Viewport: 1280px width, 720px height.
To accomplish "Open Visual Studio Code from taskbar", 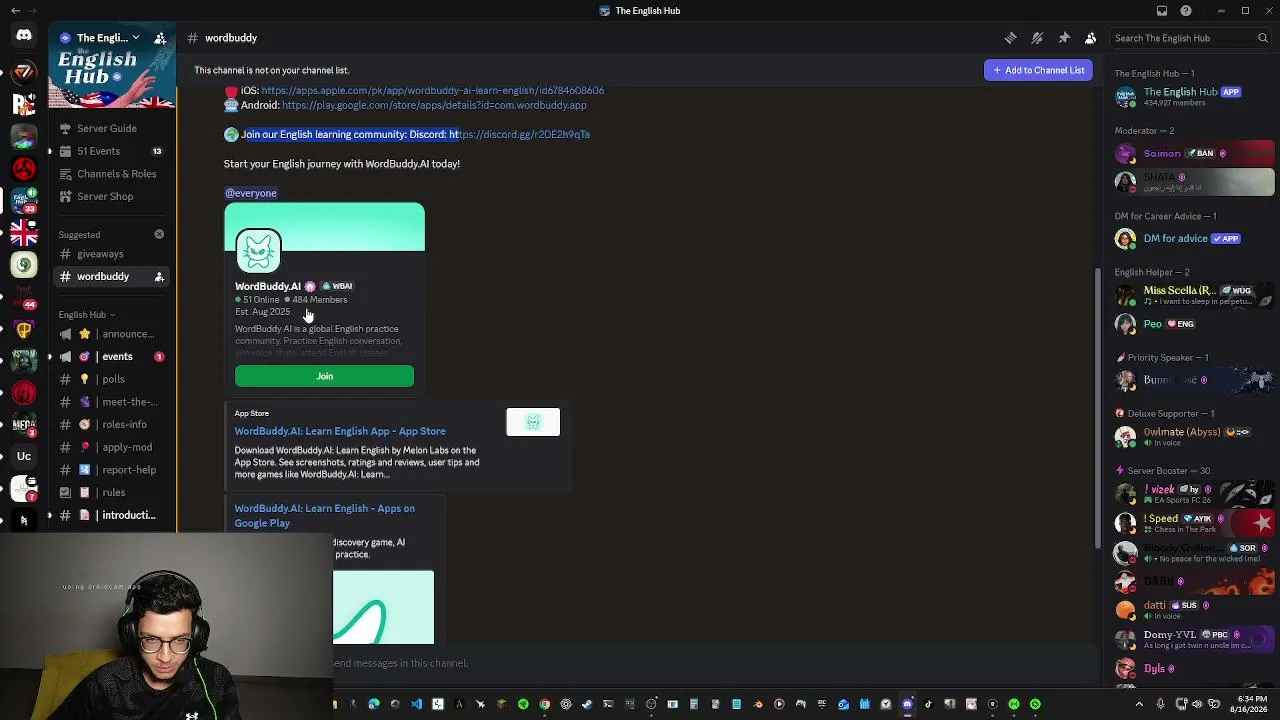I will coord(416,704).
